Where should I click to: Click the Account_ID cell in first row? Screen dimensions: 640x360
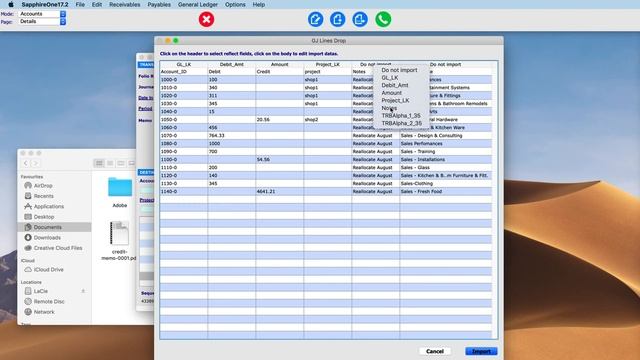pos(184,71)
